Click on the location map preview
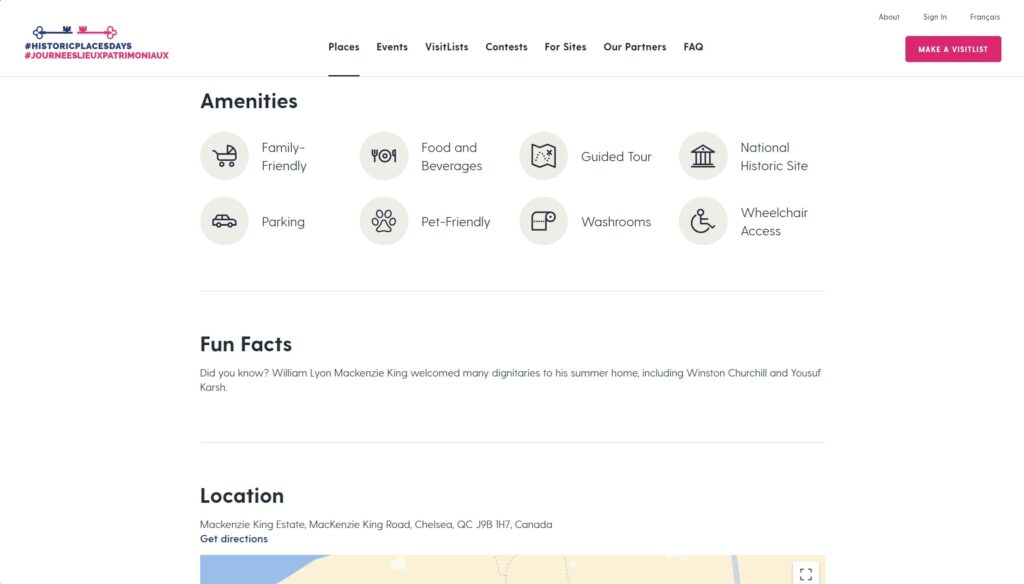This screenshot has height=584, width=1024. (500, 570)
